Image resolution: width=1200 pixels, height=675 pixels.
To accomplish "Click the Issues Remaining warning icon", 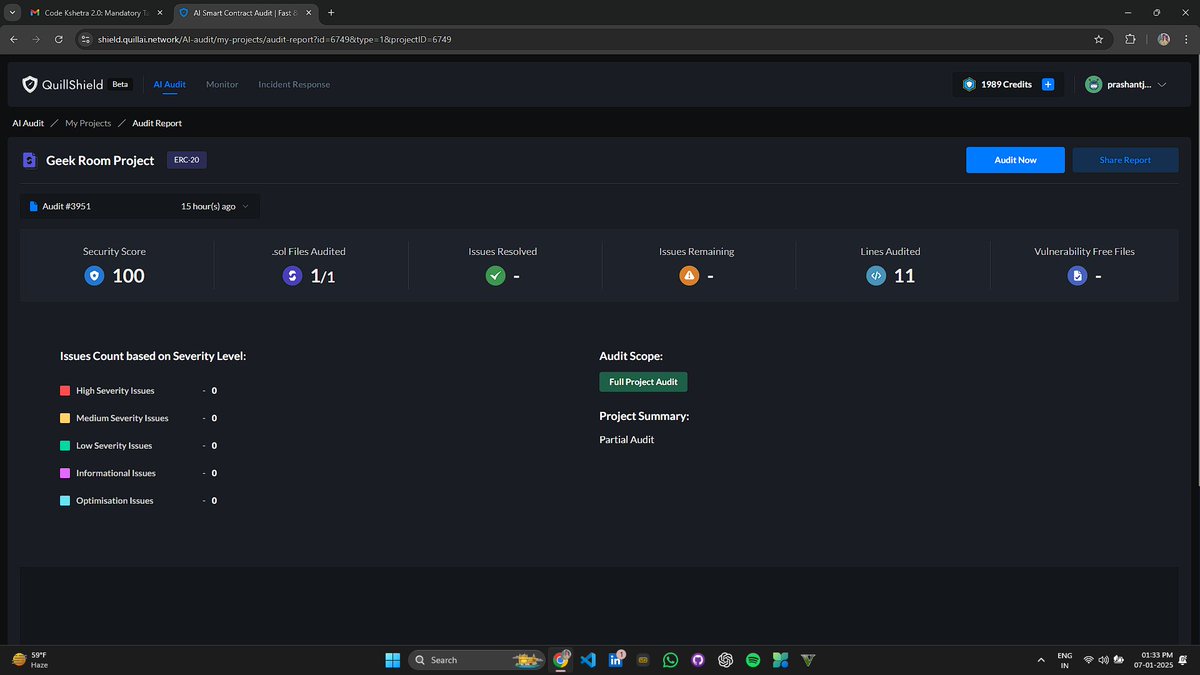I will [689, 276].
